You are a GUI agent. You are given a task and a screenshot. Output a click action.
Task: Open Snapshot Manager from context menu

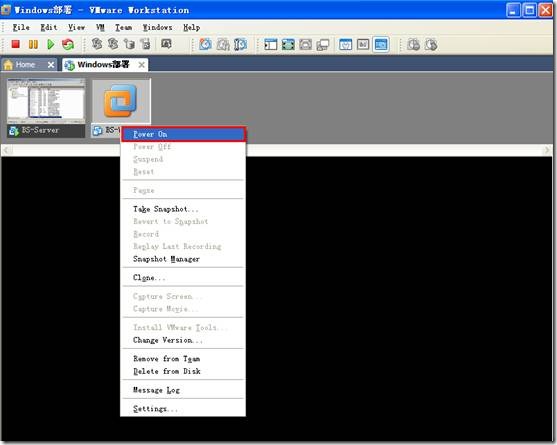click(x=183, y=259)
